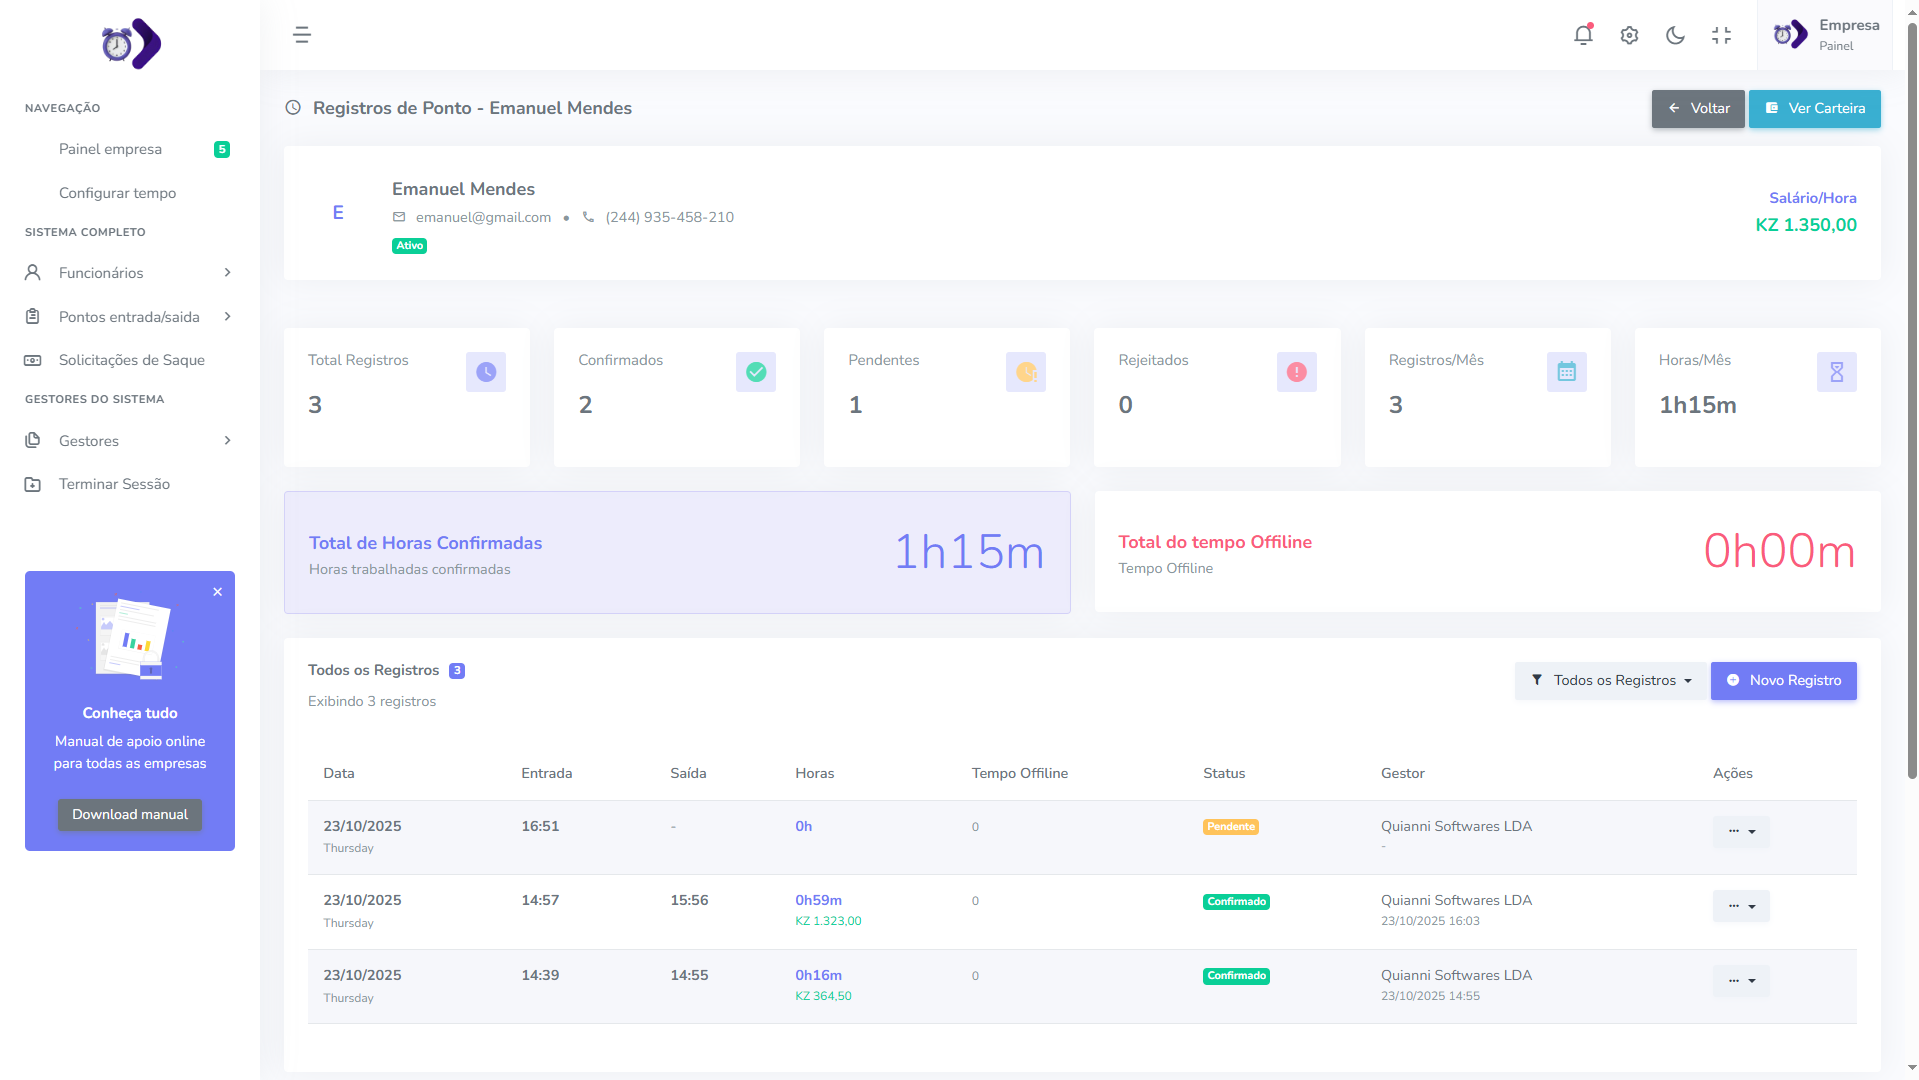Open the notifications bell icon

pos(1583,35)
